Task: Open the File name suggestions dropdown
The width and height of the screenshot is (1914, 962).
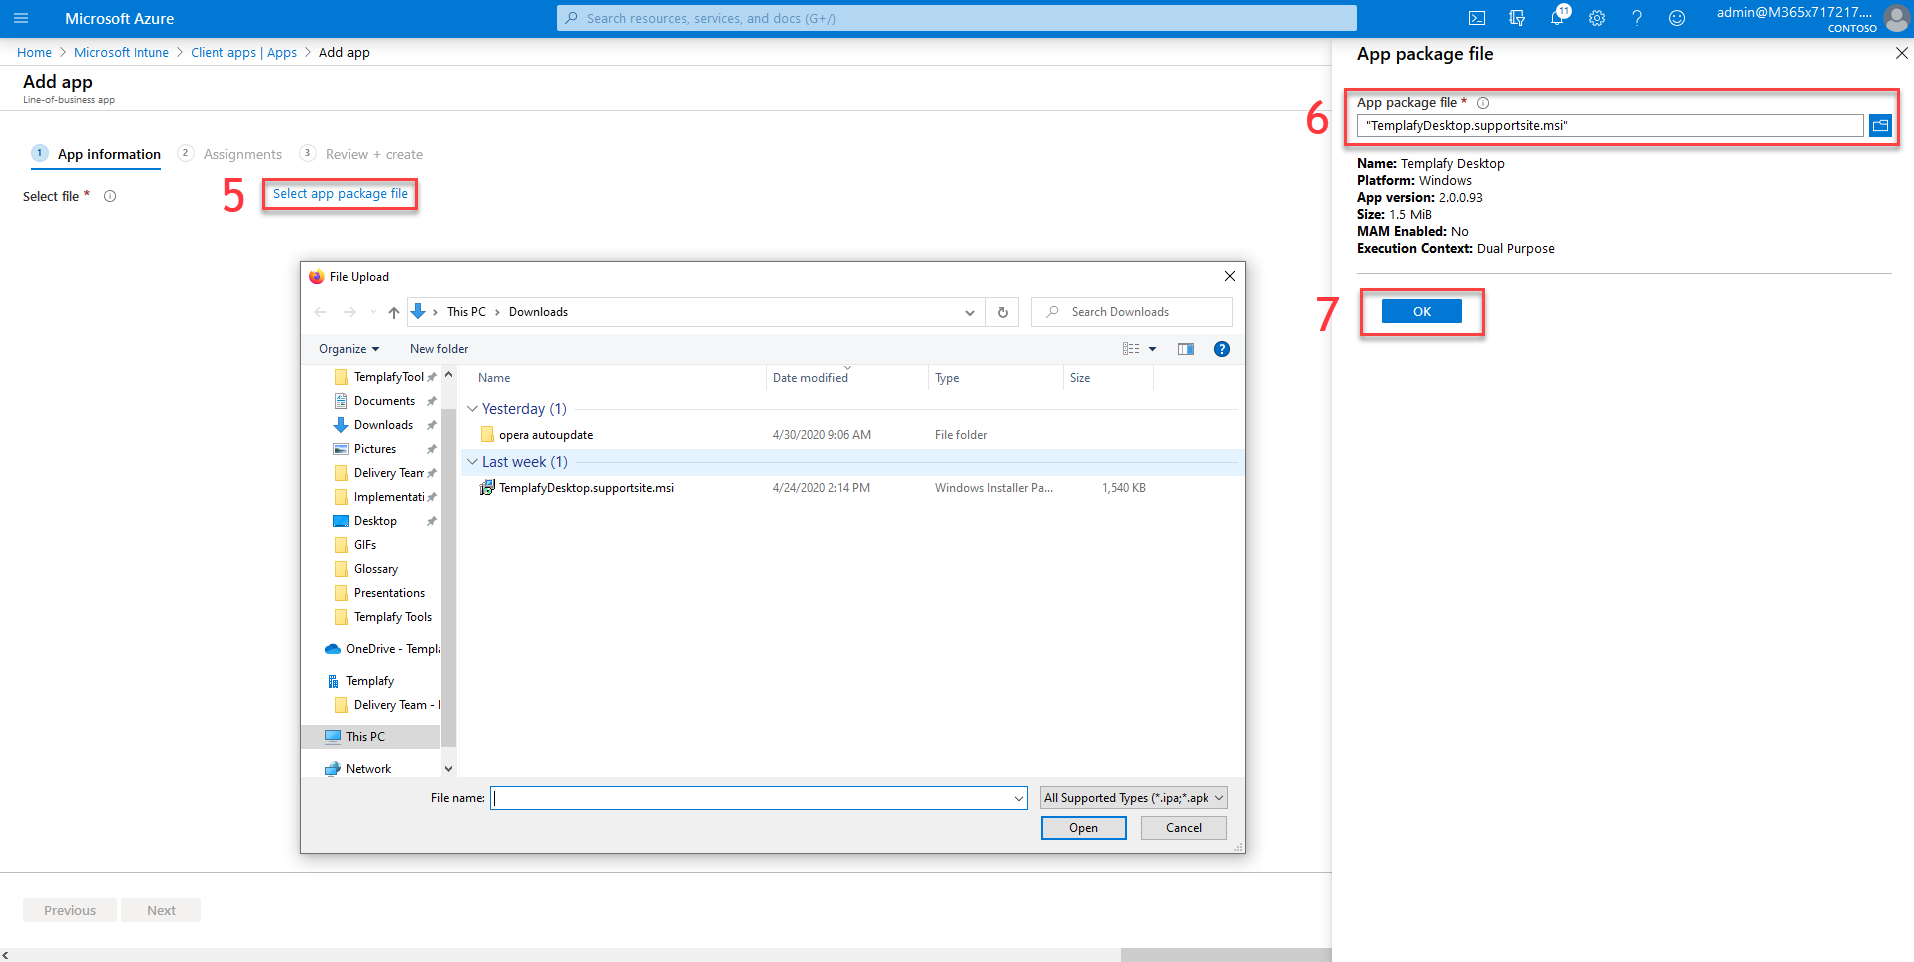Action: 1019,798
